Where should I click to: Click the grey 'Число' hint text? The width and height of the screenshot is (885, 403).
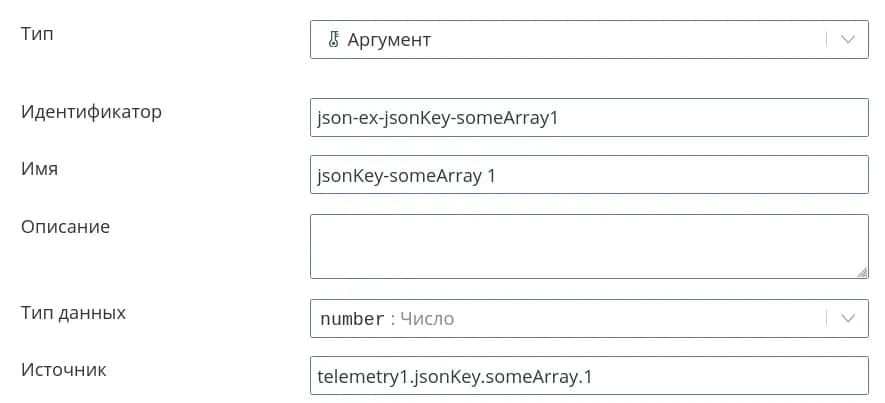427,319
